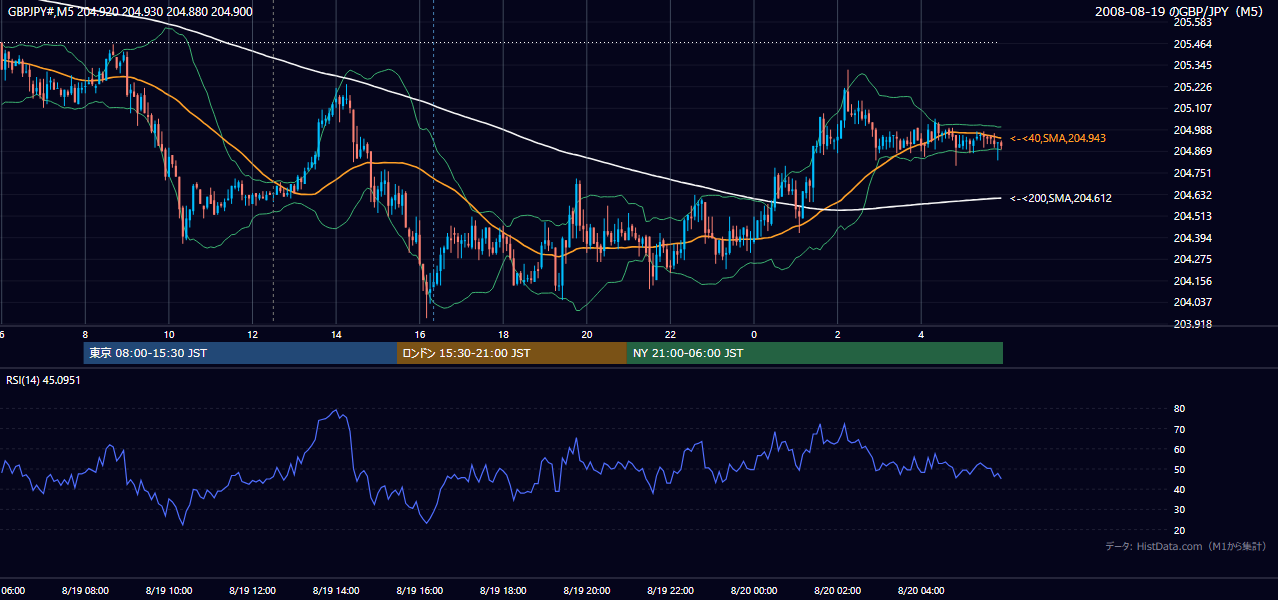Click the bottom date label 8/19 08:00
Image resolution: width=1278 pixels, height=600 pixels.
pyautogui.click(x=85, y=590)
